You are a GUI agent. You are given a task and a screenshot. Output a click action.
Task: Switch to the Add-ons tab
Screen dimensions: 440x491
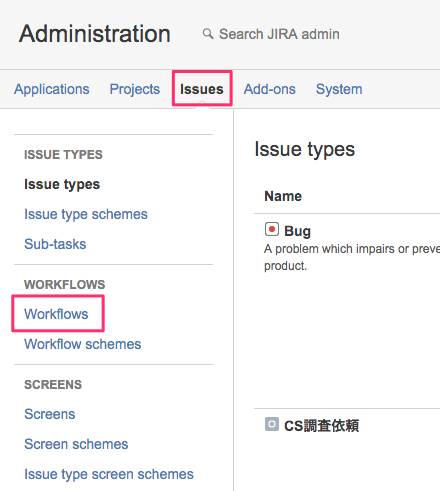point(269,89)
